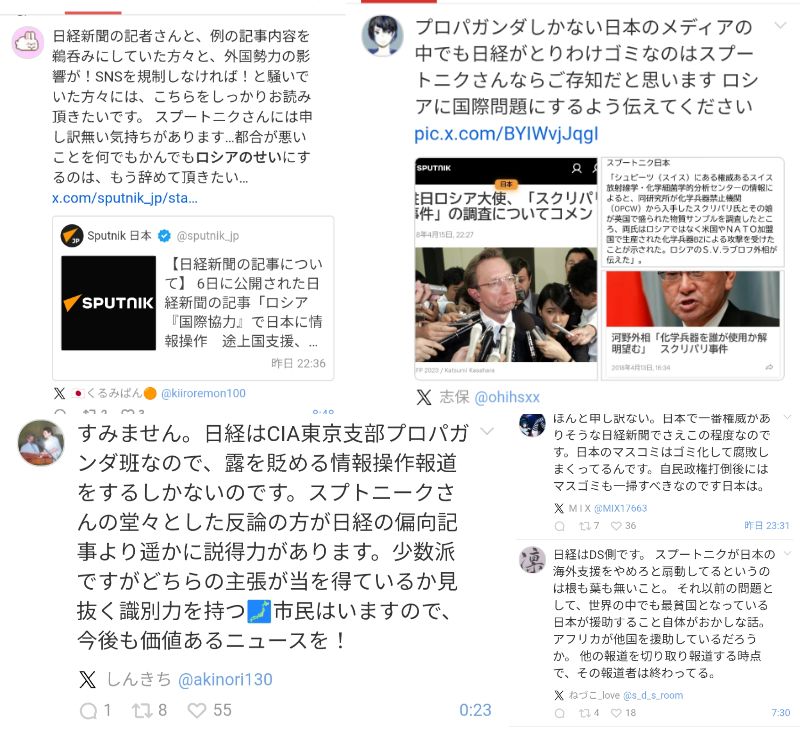Open the @ohihsxx profile handle
The image size is (800, 732).
click(x=507, y=397)
